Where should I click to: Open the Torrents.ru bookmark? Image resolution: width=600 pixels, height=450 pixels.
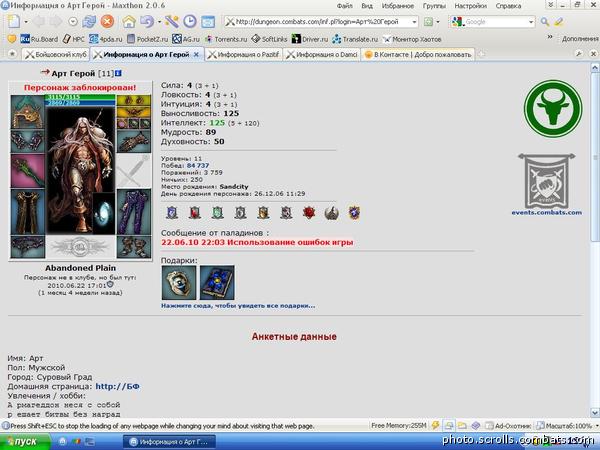point(226,39)
